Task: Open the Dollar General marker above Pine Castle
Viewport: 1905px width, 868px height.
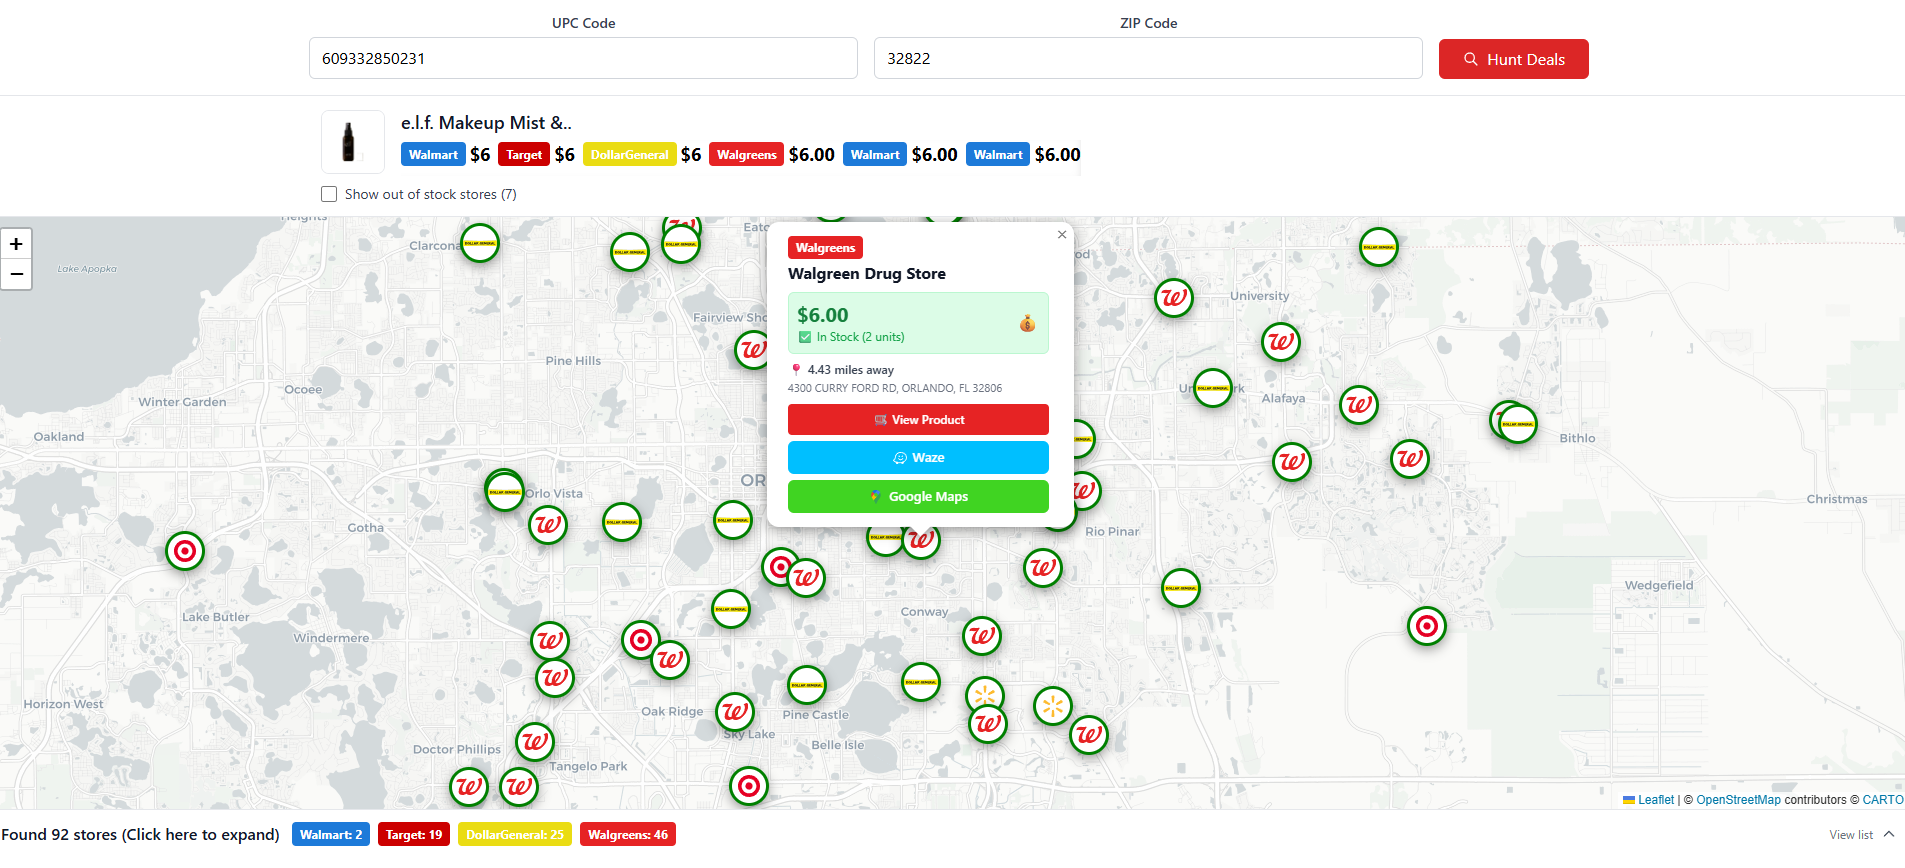Action: click(x=807, y=685)
